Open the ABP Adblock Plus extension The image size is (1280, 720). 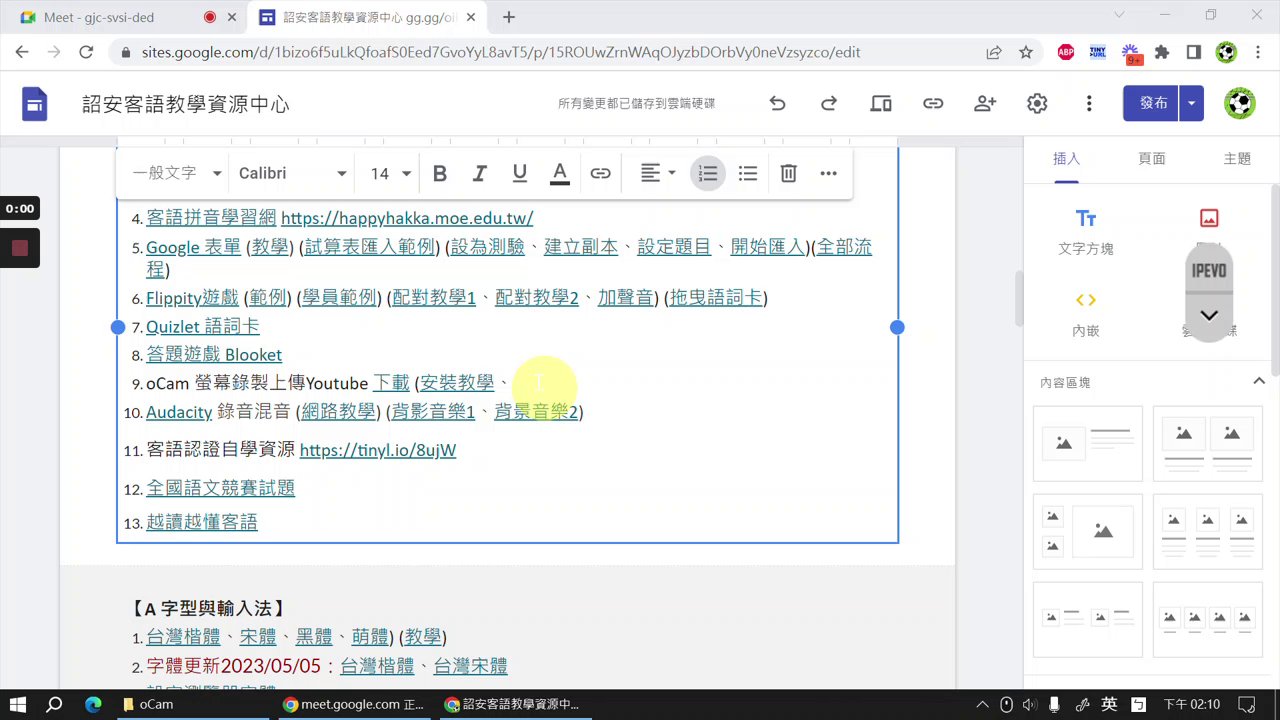point(1066,53)
